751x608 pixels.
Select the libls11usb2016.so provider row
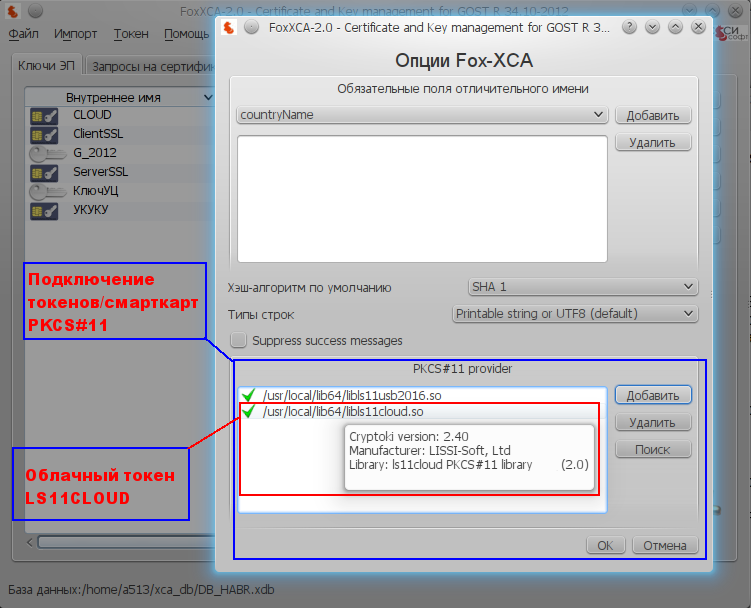click(422, 395)
